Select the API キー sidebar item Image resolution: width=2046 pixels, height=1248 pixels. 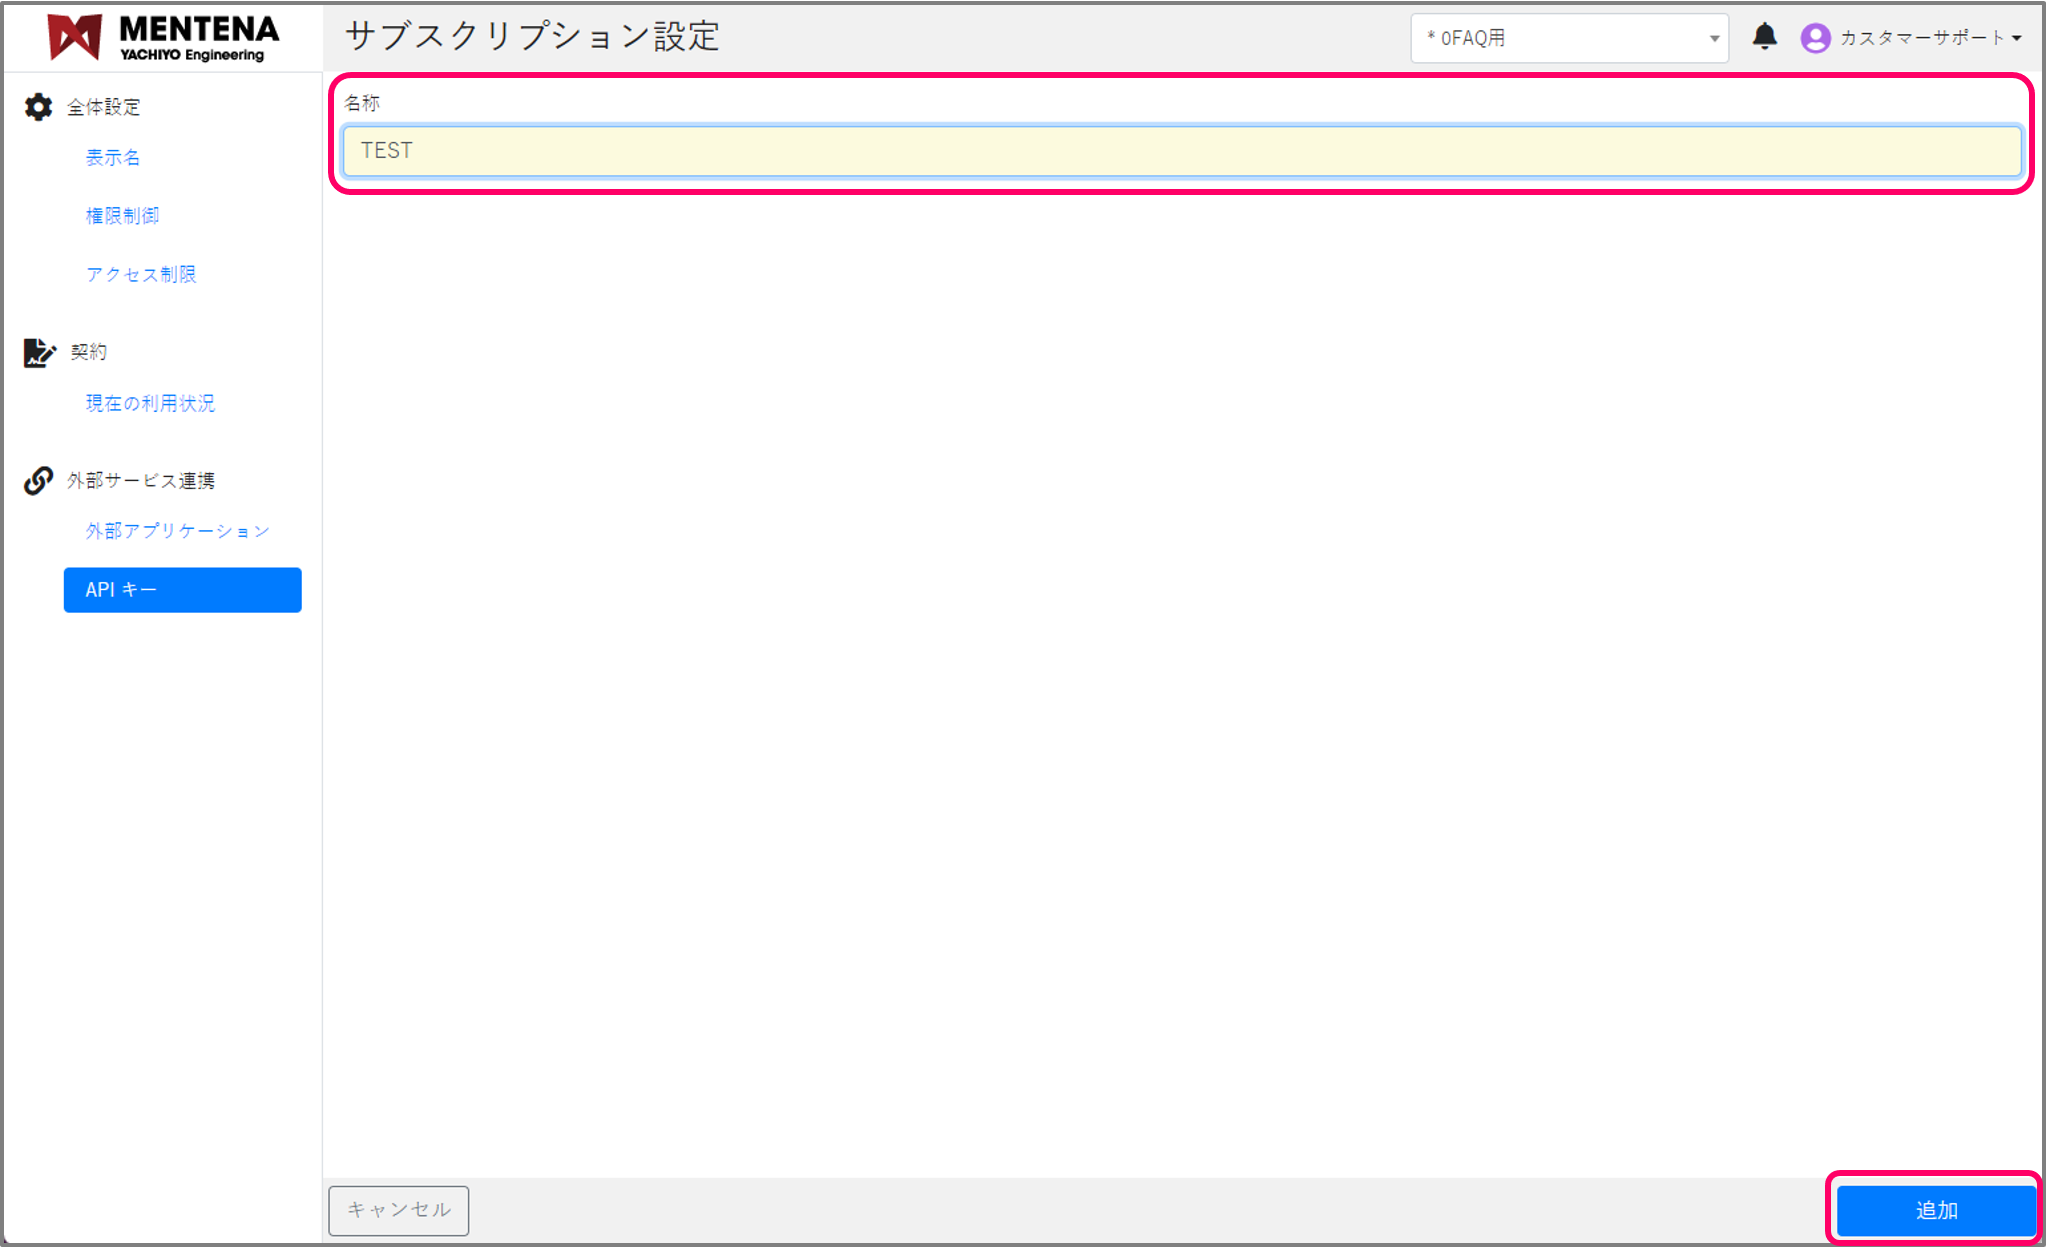(x=182, y=590)
